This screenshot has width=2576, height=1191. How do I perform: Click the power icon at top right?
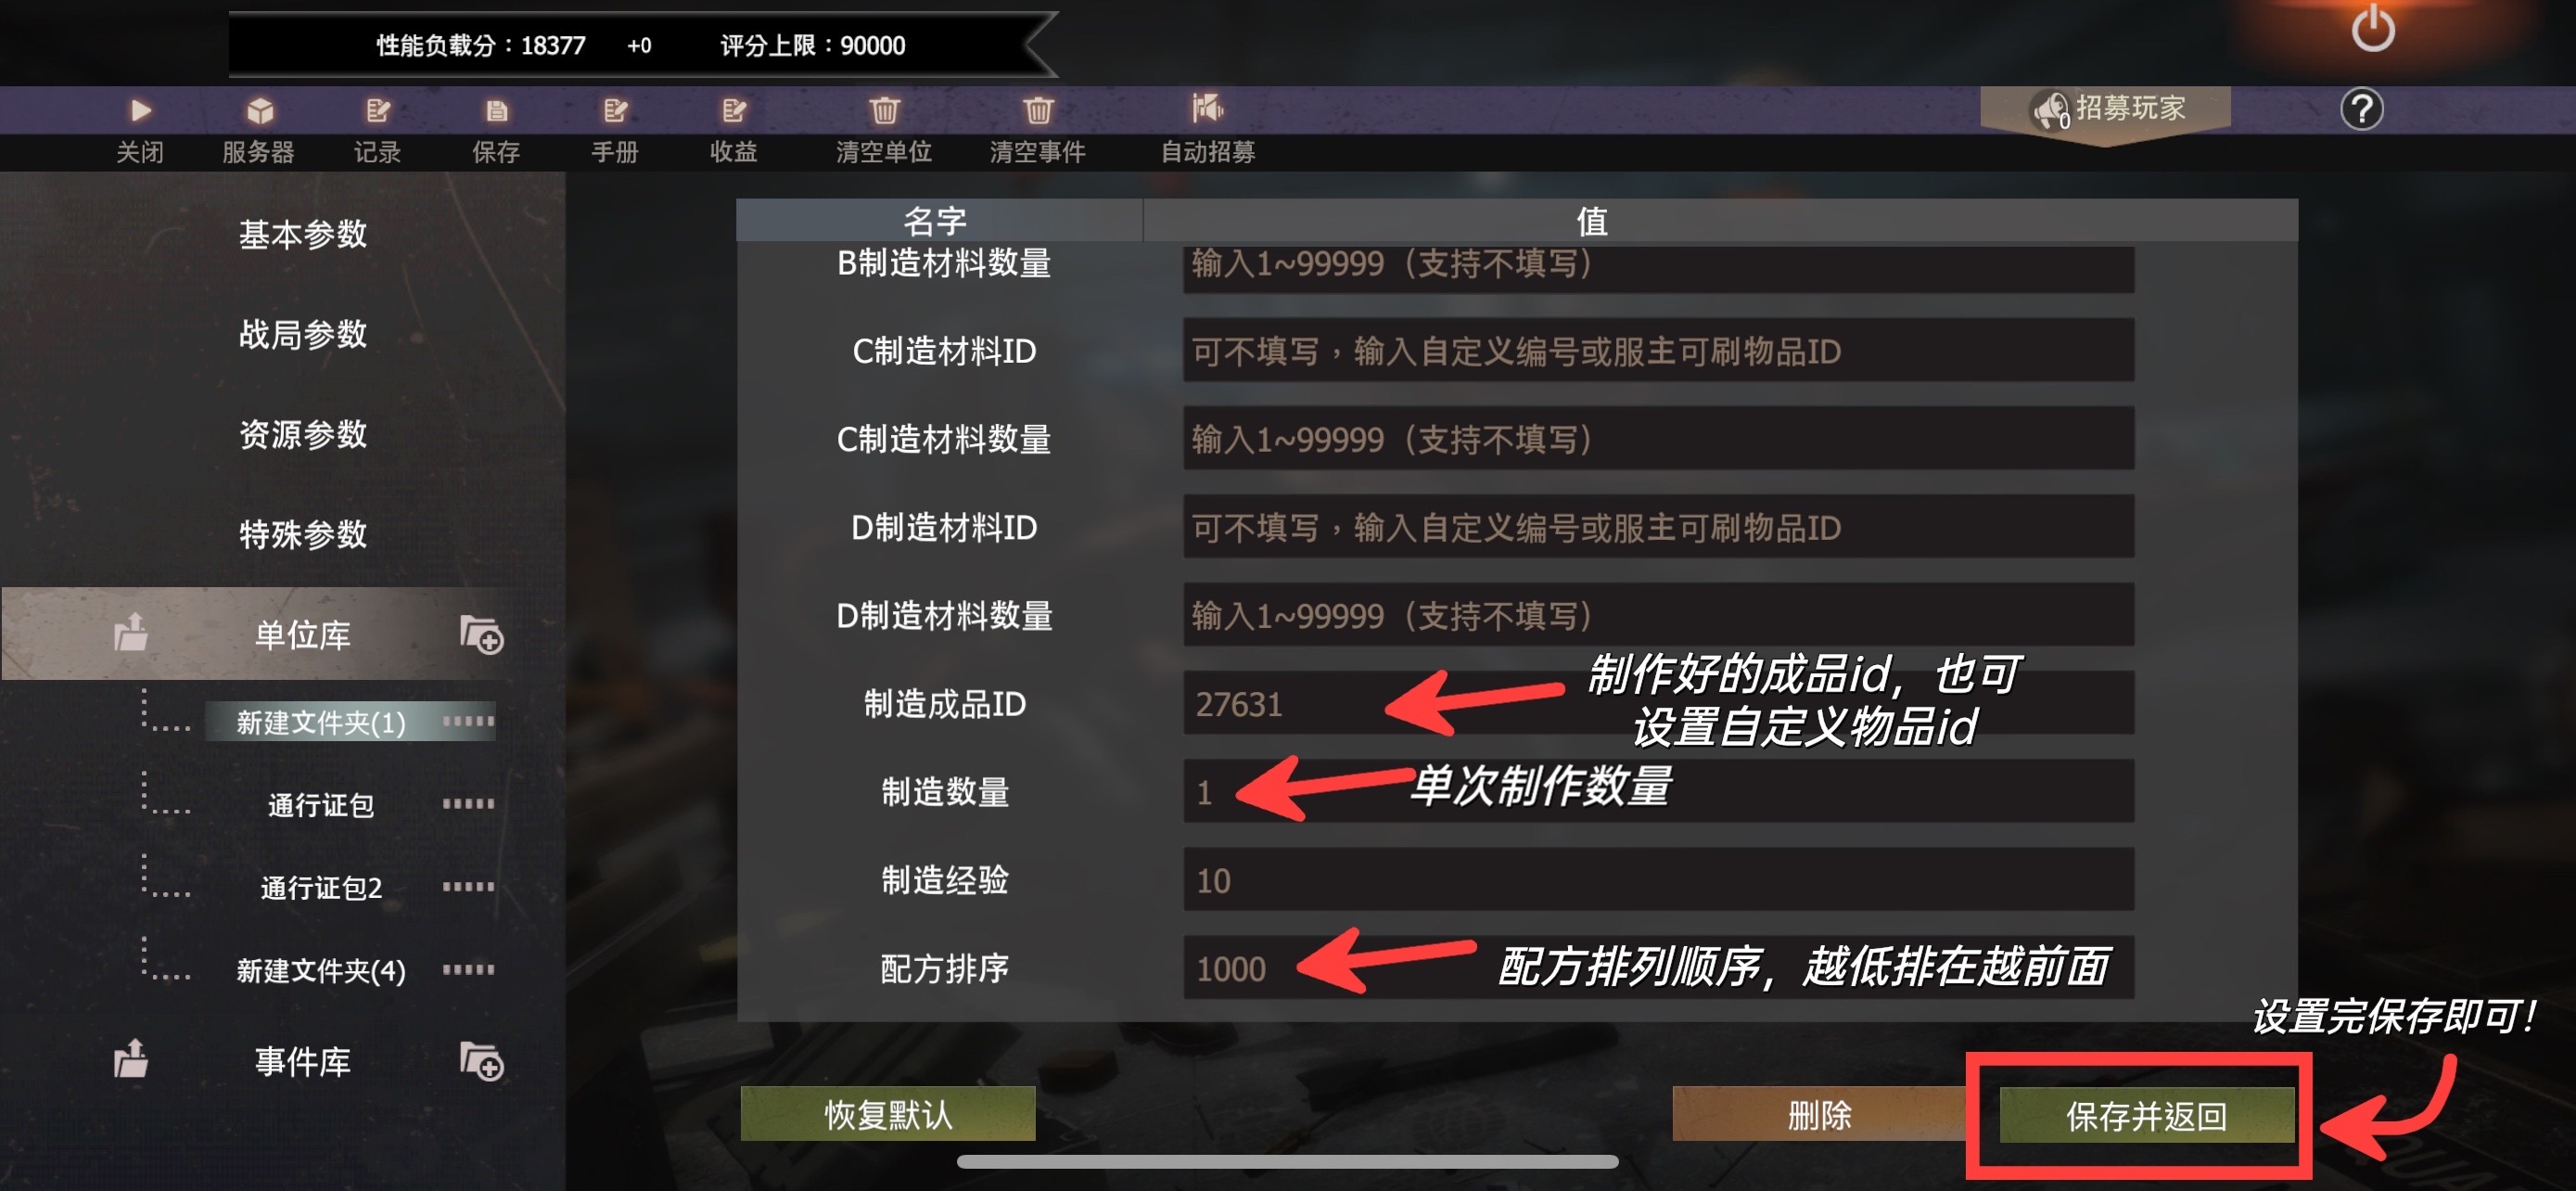click(x=2372, y=28)
